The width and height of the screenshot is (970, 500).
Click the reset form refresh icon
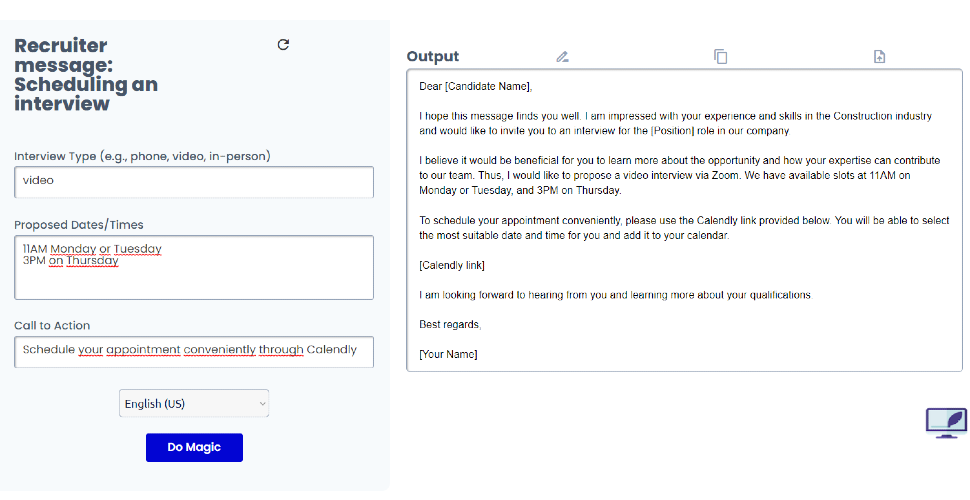pyautogui.click(x=283, y=45)
